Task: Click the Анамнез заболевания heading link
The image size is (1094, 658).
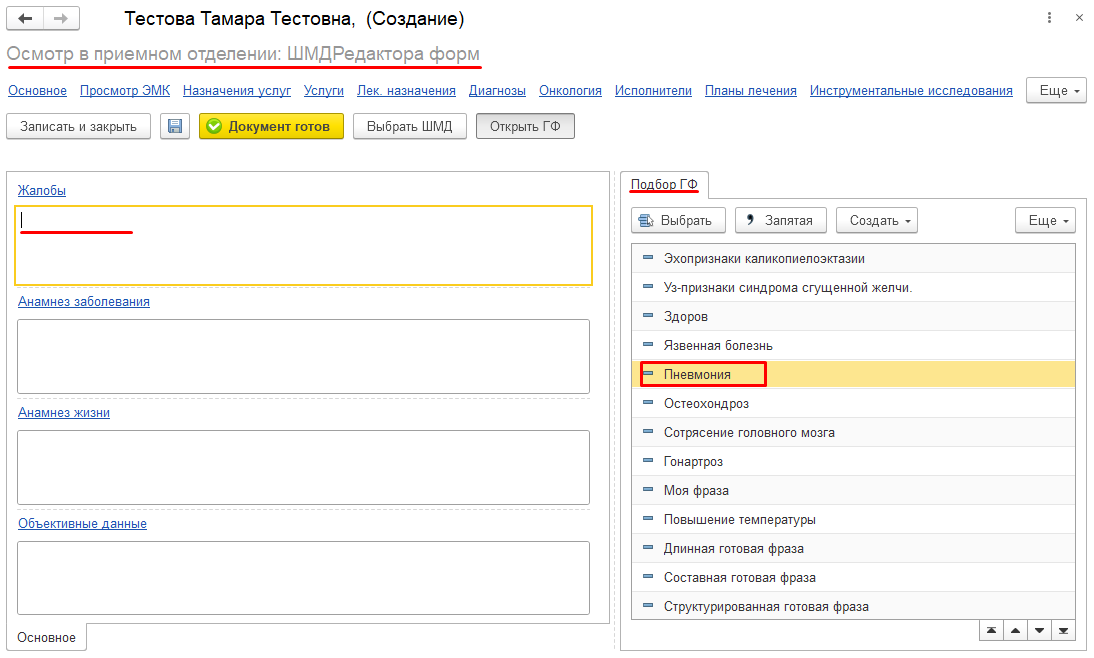Action: pyautogui.click(x=84, y=301)
